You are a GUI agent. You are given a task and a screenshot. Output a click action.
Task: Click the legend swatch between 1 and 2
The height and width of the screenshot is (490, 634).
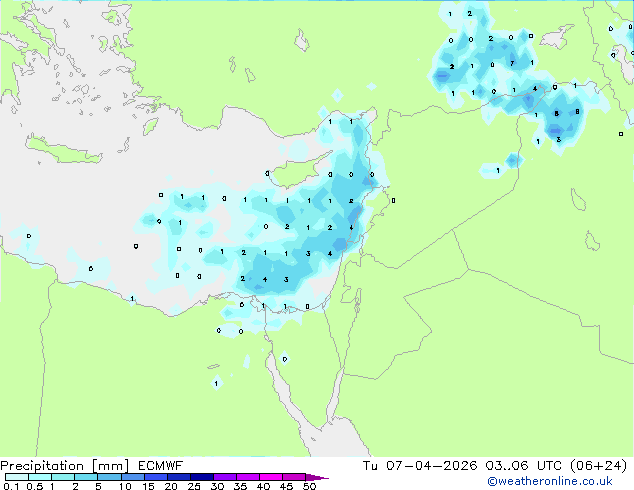click(x=63, y=477)
